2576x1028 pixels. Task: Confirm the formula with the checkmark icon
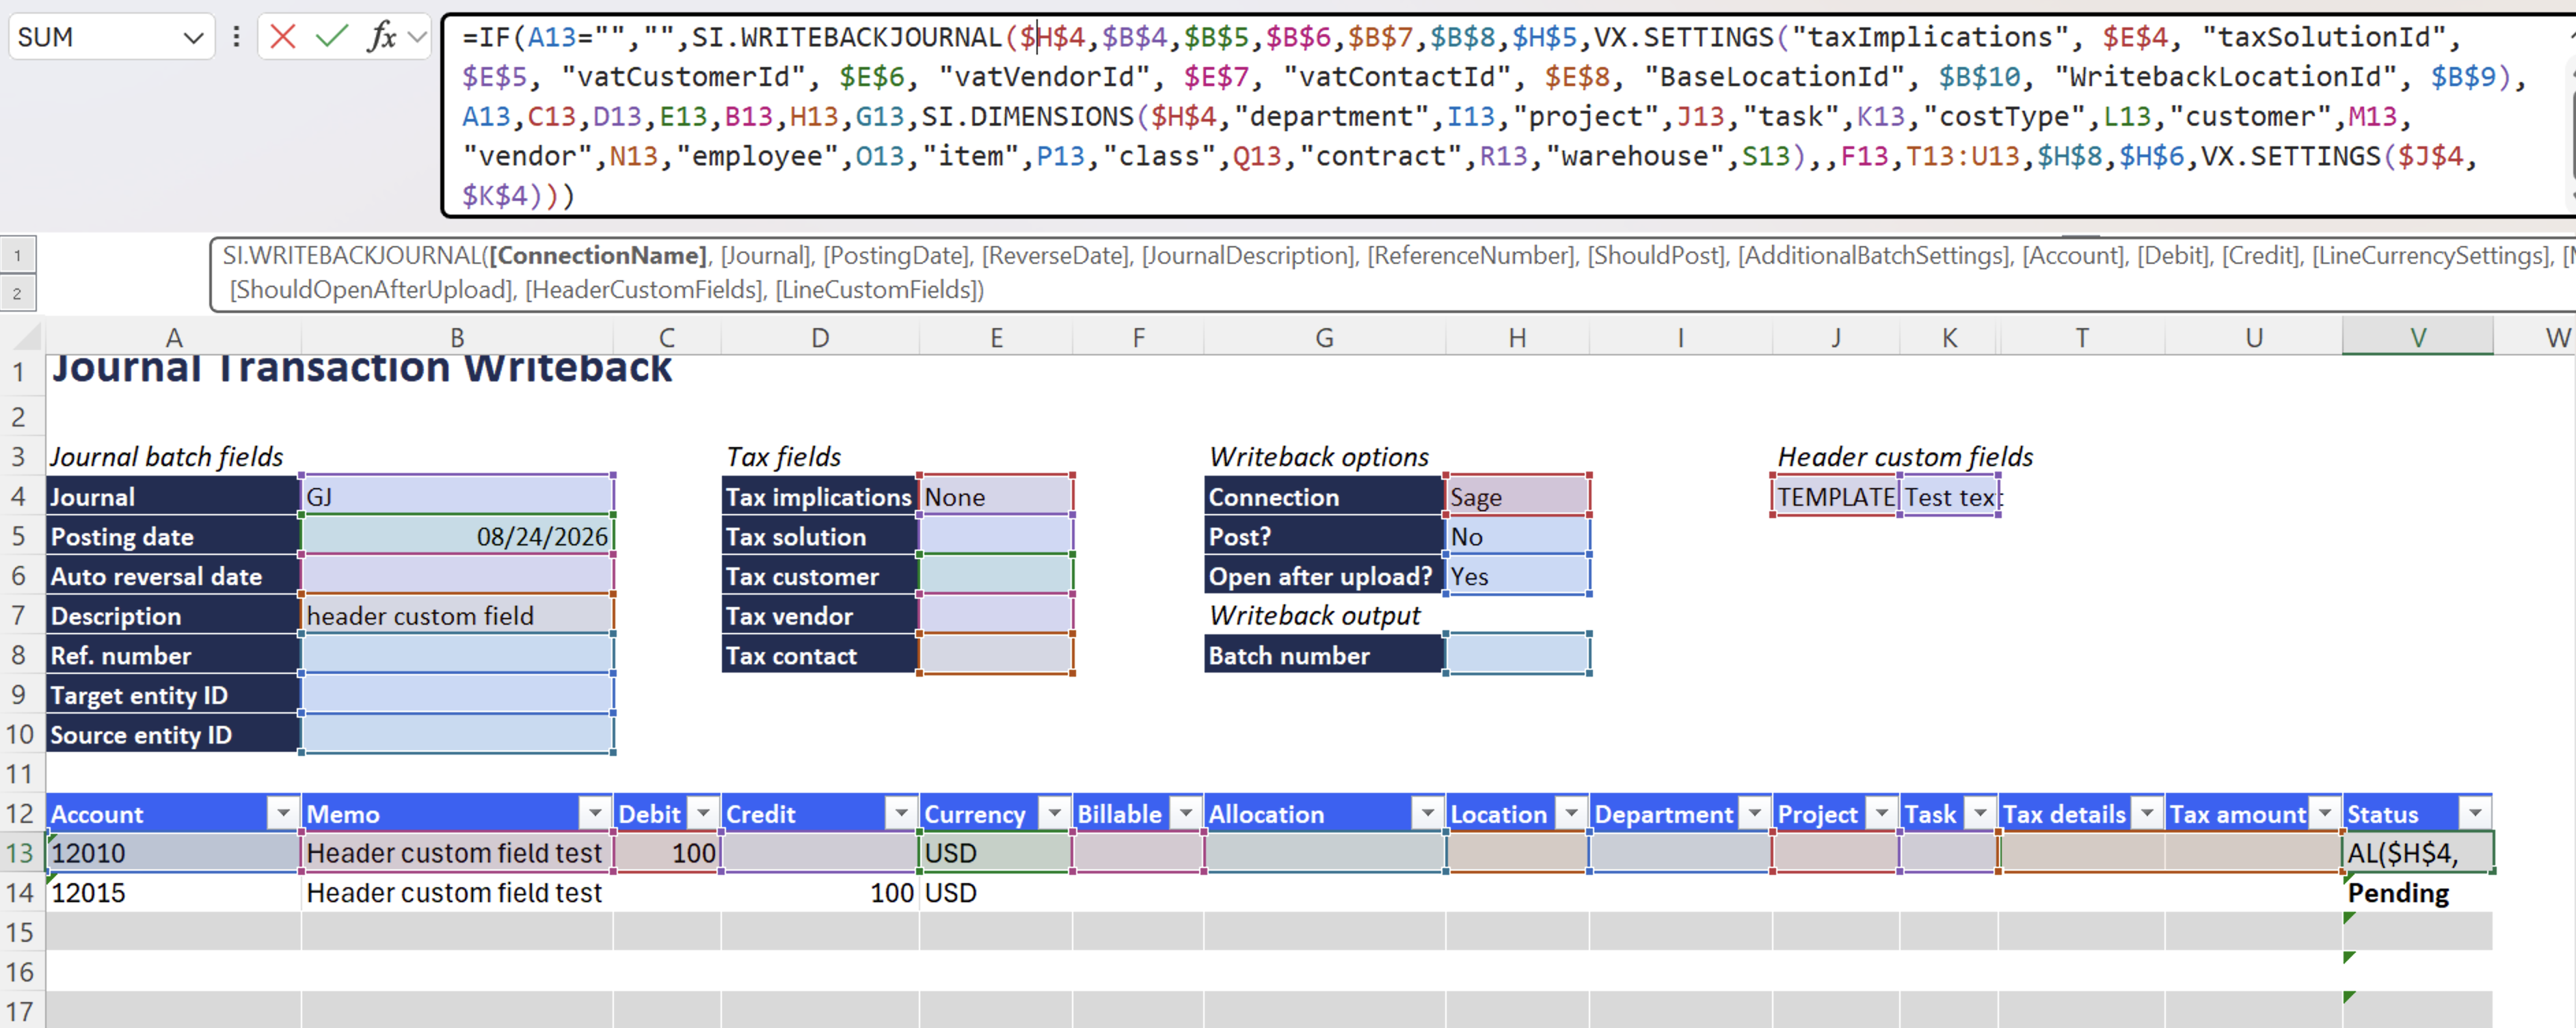click(331, 37)
